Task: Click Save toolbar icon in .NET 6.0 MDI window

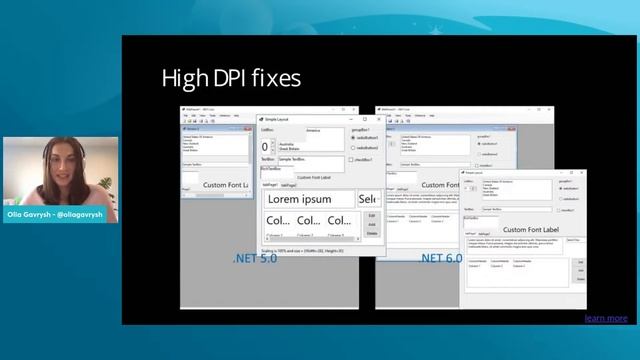Action: click(x=390, y=121)
